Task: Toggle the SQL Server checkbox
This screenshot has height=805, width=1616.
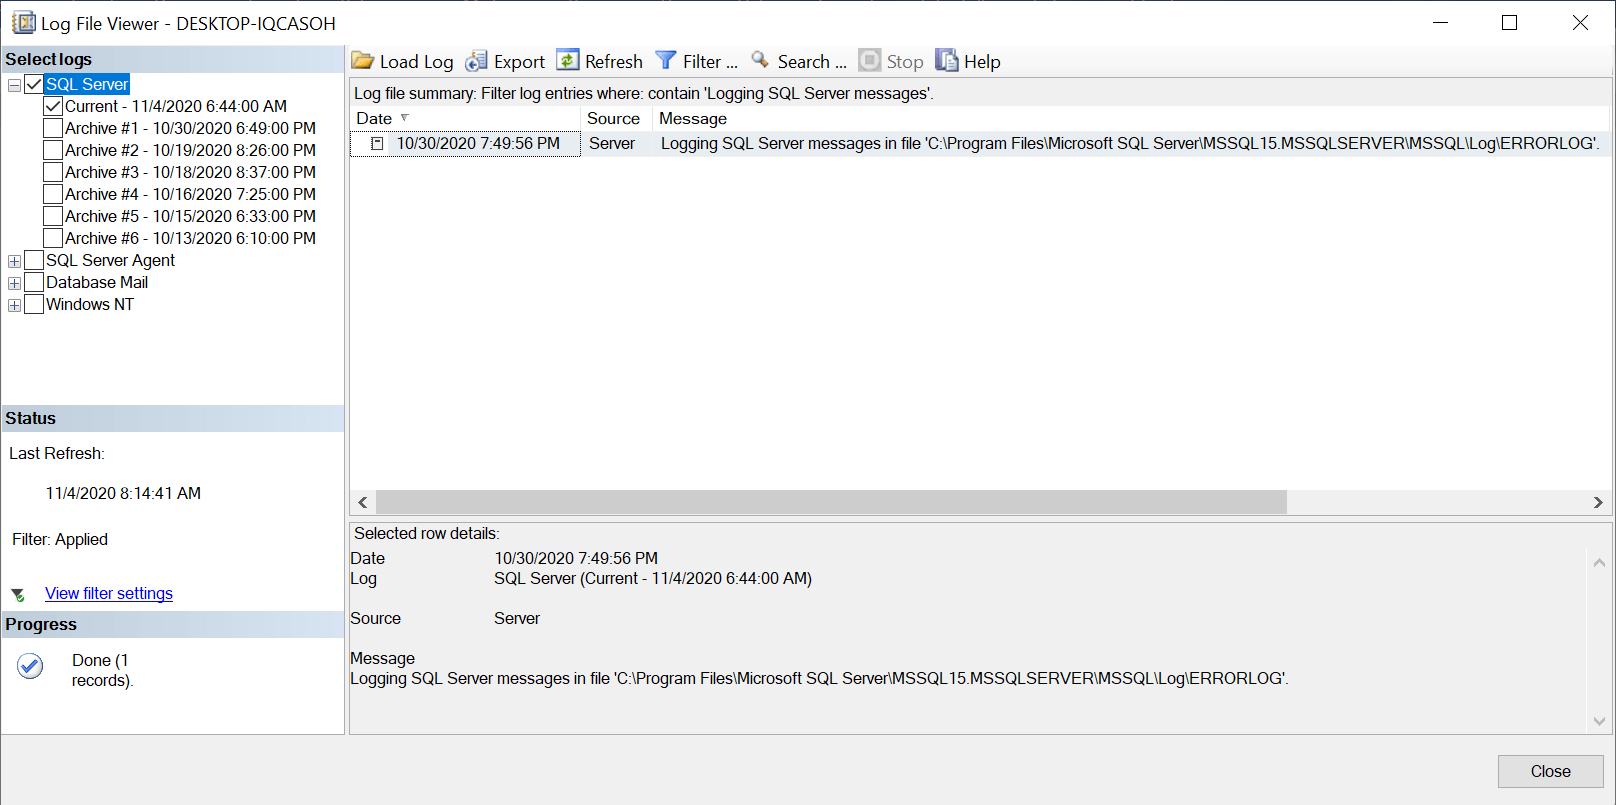Action: [x=34, y=84]
